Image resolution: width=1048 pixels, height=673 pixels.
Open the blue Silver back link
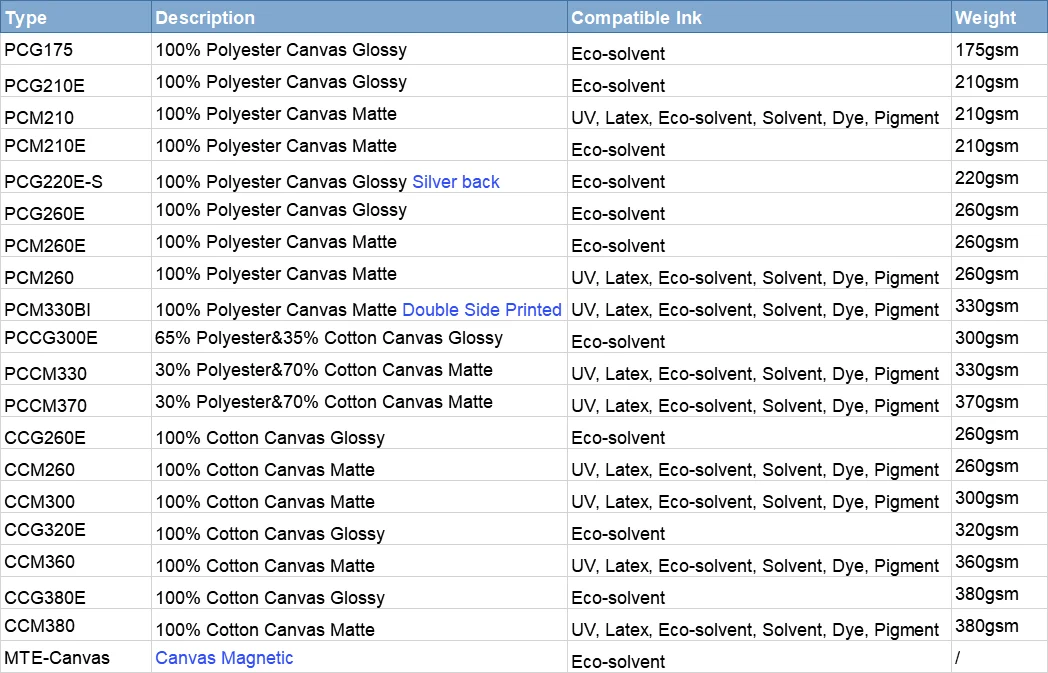coord(456,182)
